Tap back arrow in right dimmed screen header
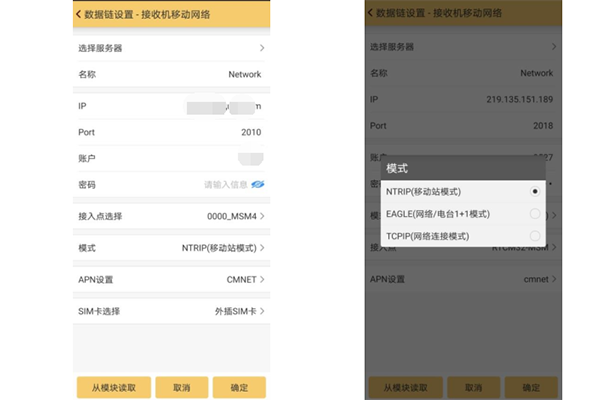 371,13
